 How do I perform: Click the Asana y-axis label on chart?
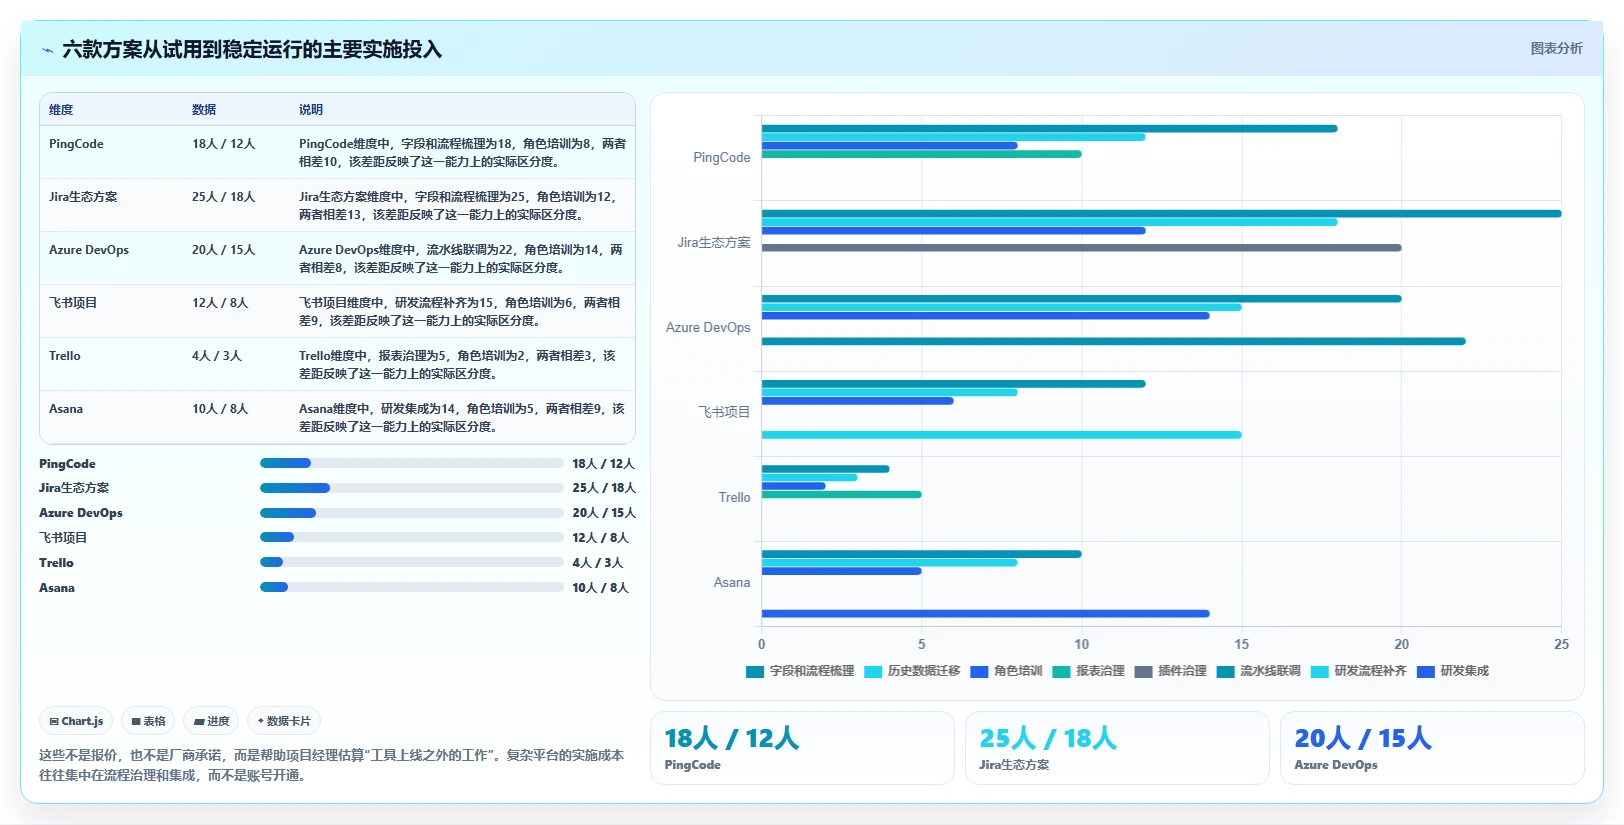(x=732, y=582)
